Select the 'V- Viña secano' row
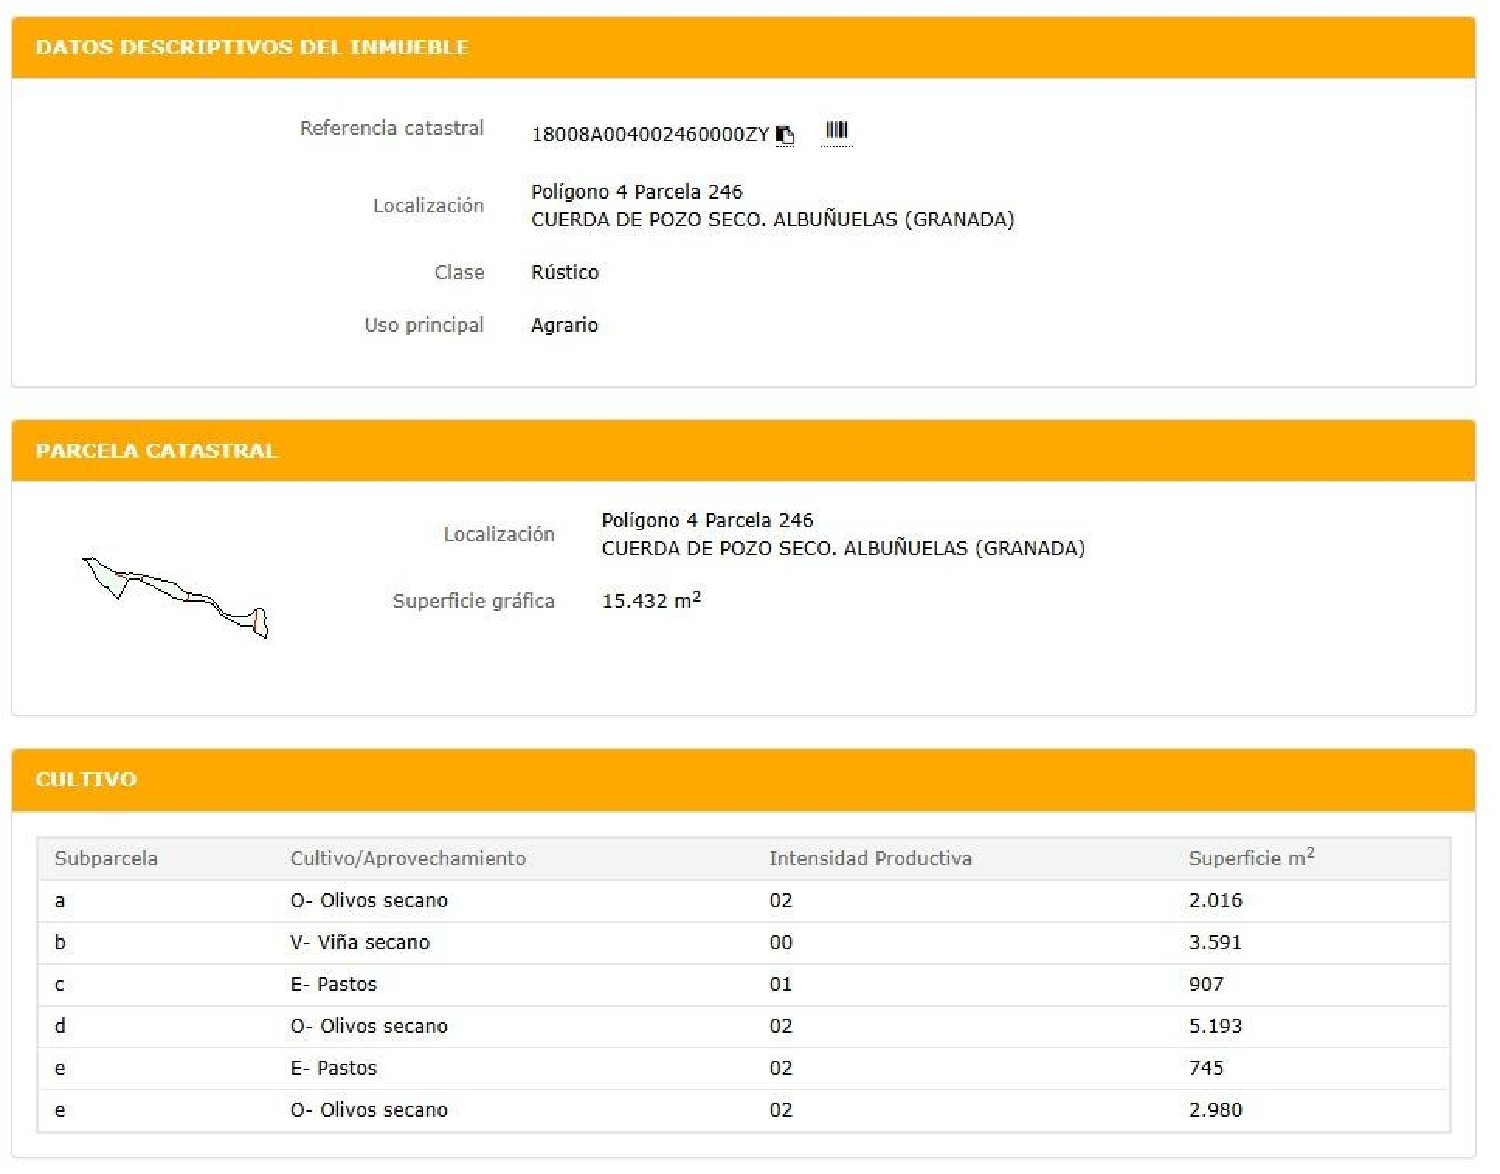Viewport: 1500px width, 1174px height. point(359,942)
